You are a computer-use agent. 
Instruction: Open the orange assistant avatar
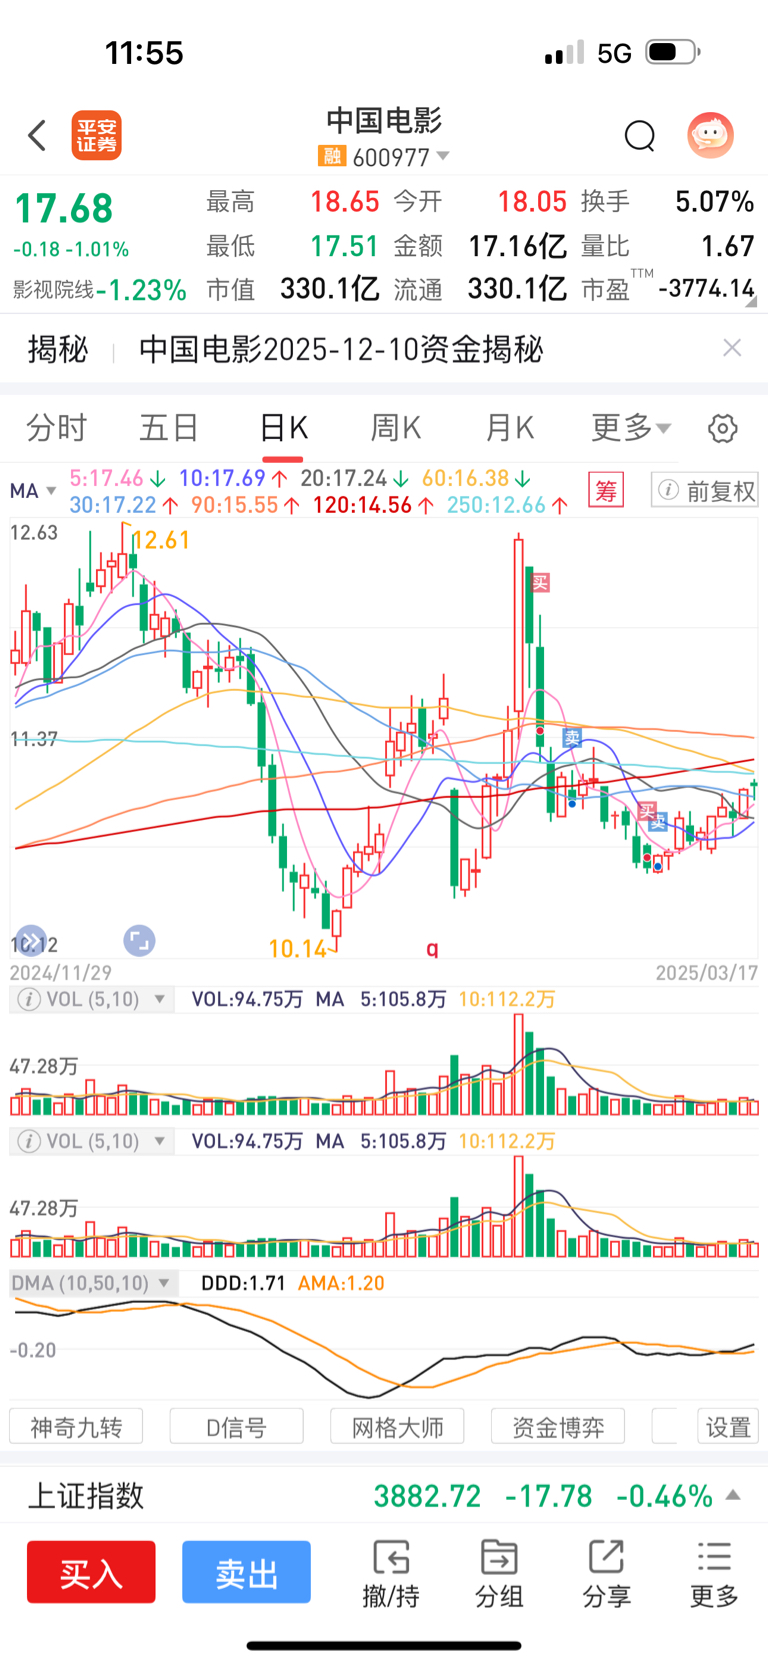pyautogui.click(x=711, y=135)
